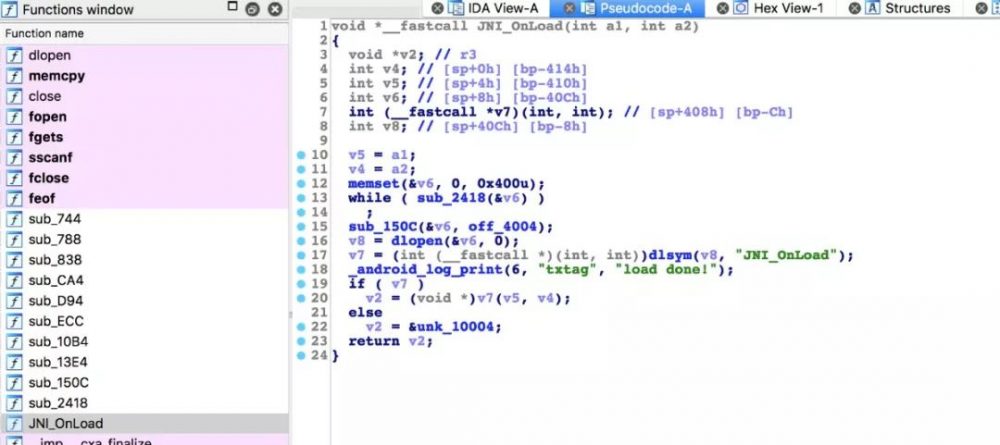The width and height of the screenshot is (1000, 445).
Task: Click function icon beside dlopen
Action: tap(13, 55)
